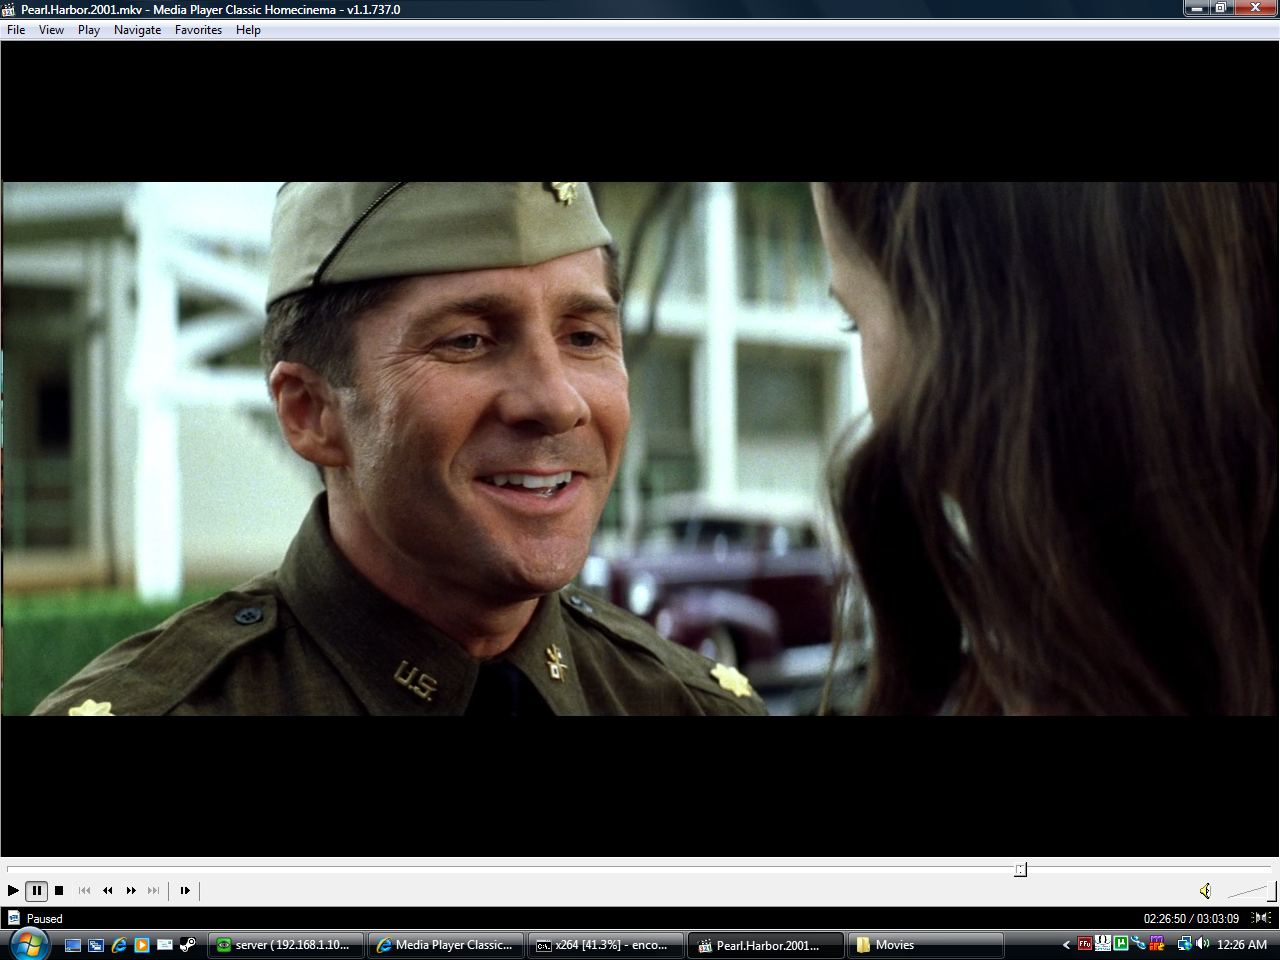The image size is (1280, 960).
Task: Click the Pause button
Action: click(36, 890)
